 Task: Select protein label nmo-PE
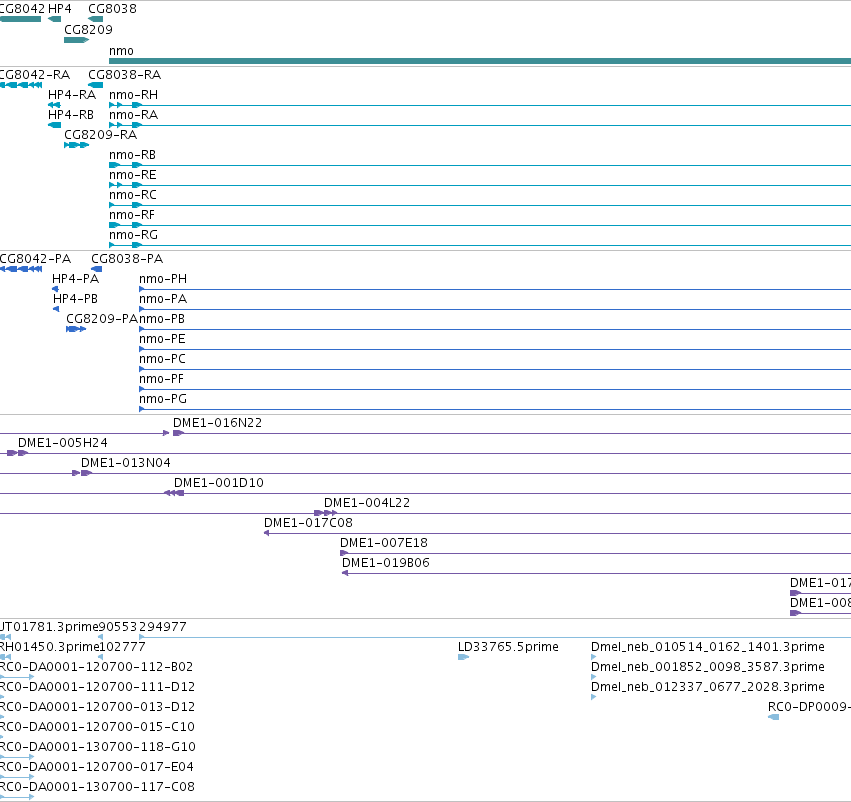(162, 339)
